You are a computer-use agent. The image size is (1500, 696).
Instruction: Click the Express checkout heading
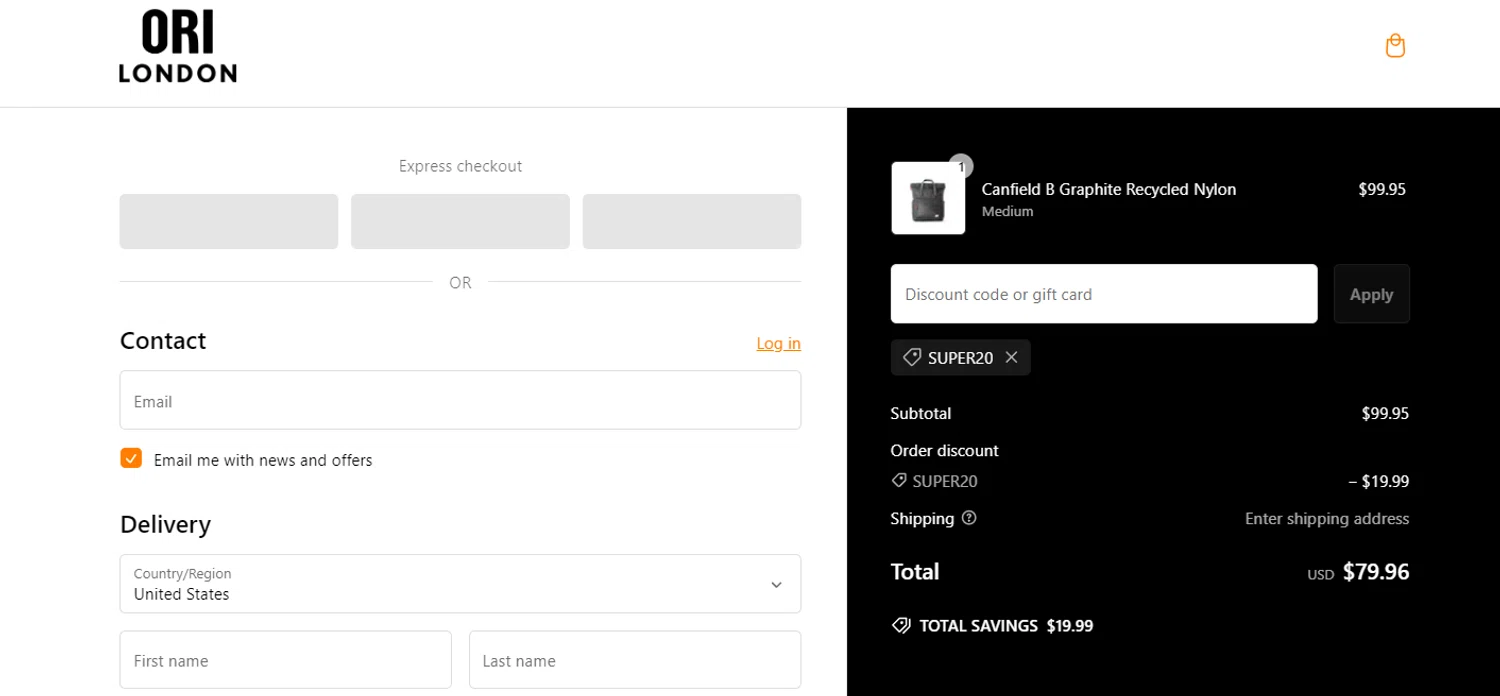[460, 166]
